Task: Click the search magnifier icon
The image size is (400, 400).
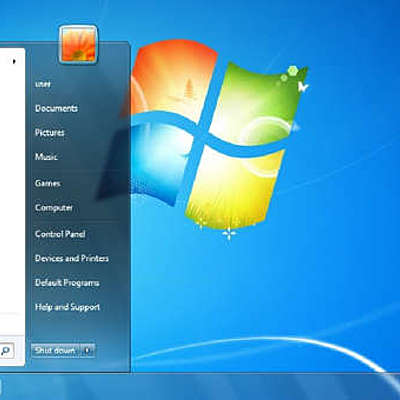Action: point(6,350)
